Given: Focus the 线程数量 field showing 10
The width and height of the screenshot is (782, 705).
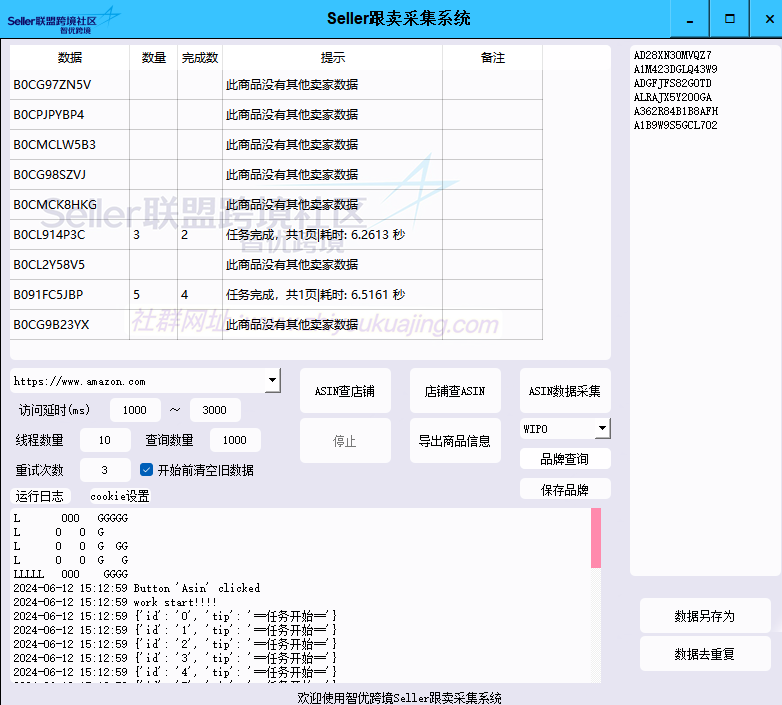Looking at the screenshot, I should (105, 440).
